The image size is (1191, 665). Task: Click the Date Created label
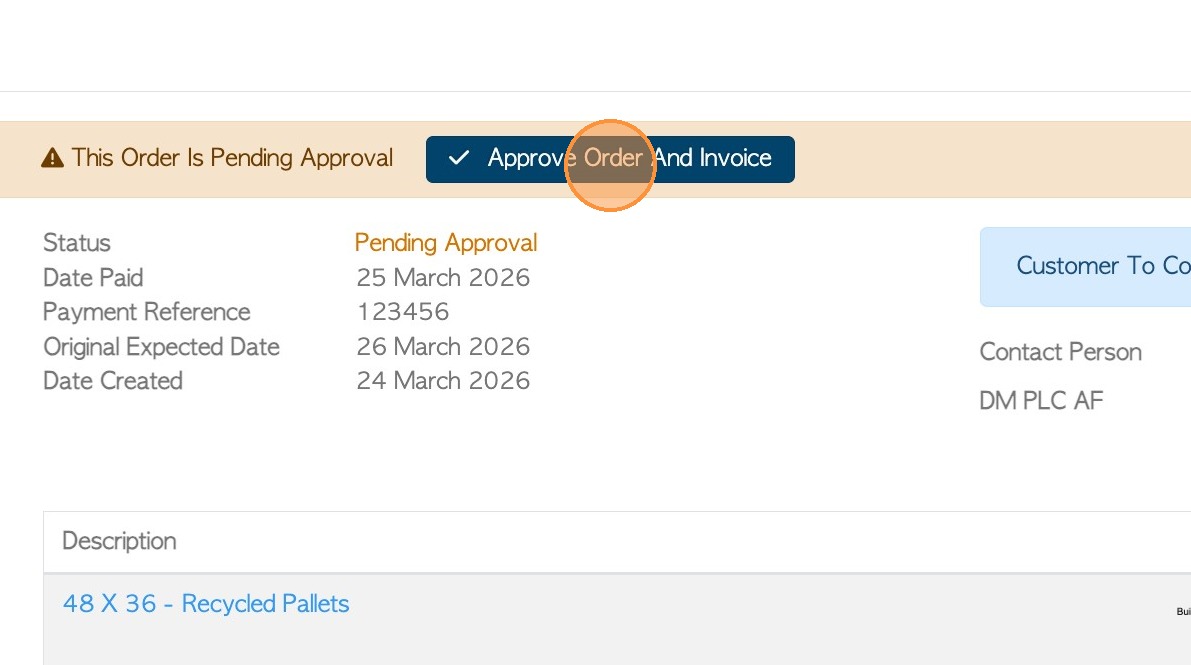(113, 381)
